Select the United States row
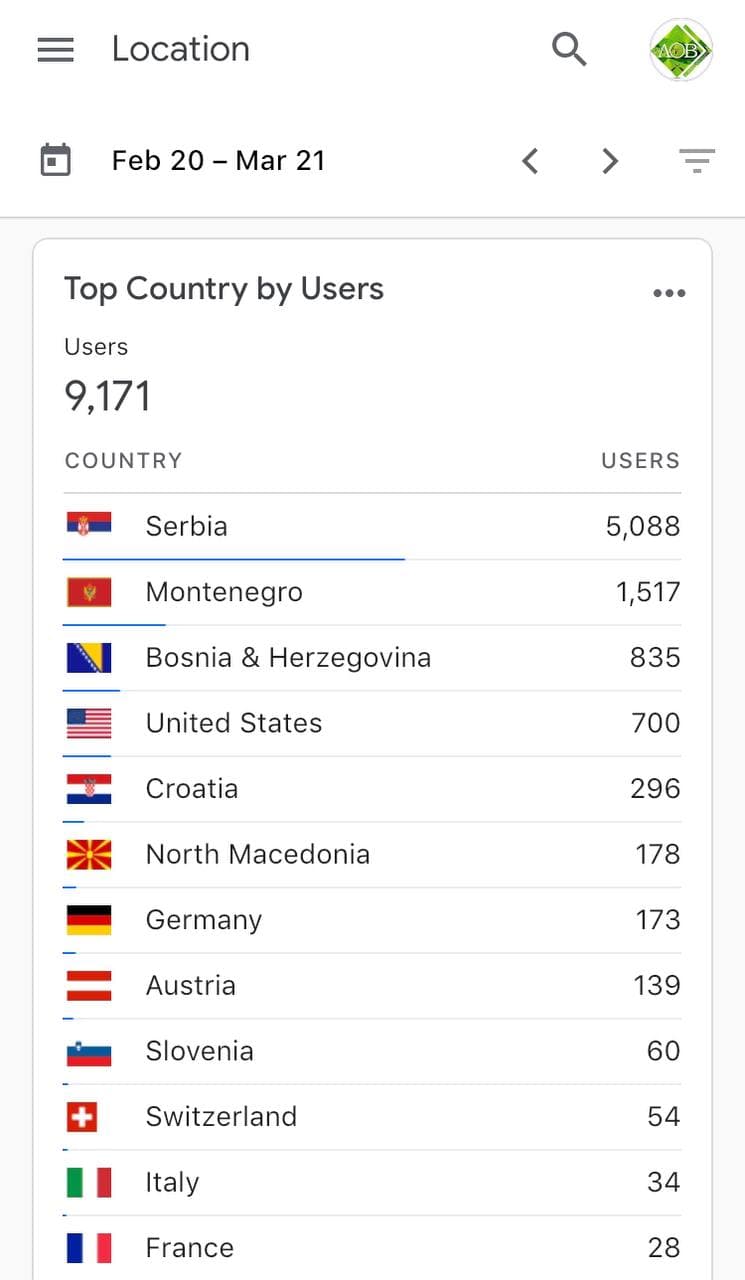 372,723
